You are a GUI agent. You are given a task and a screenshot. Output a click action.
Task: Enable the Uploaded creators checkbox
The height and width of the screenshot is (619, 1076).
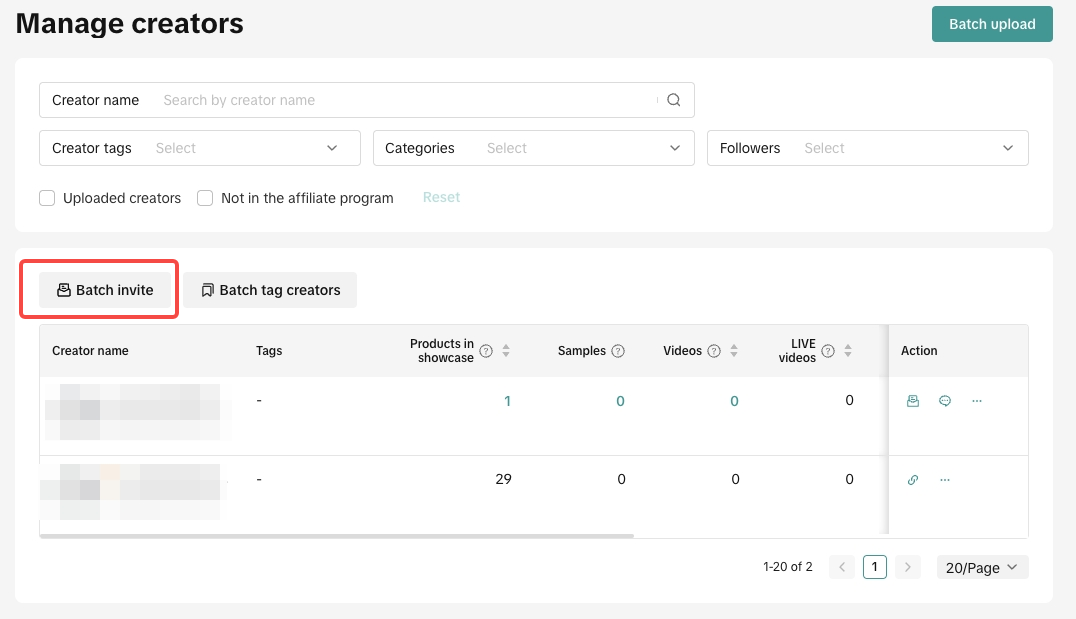click(47, 198)
